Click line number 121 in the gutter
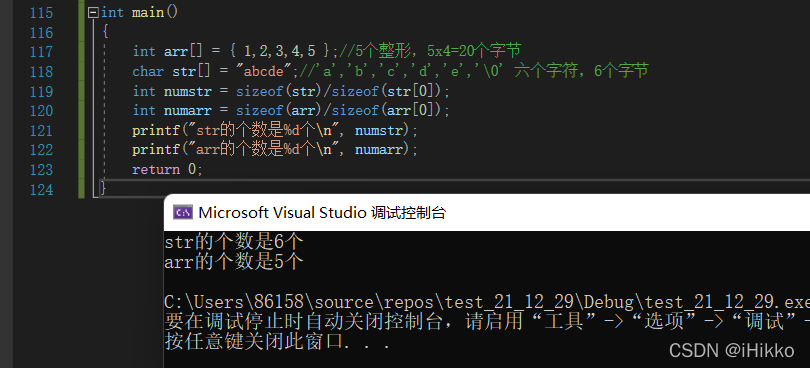Viewport: 810px width, 368px height. point(41,131)
